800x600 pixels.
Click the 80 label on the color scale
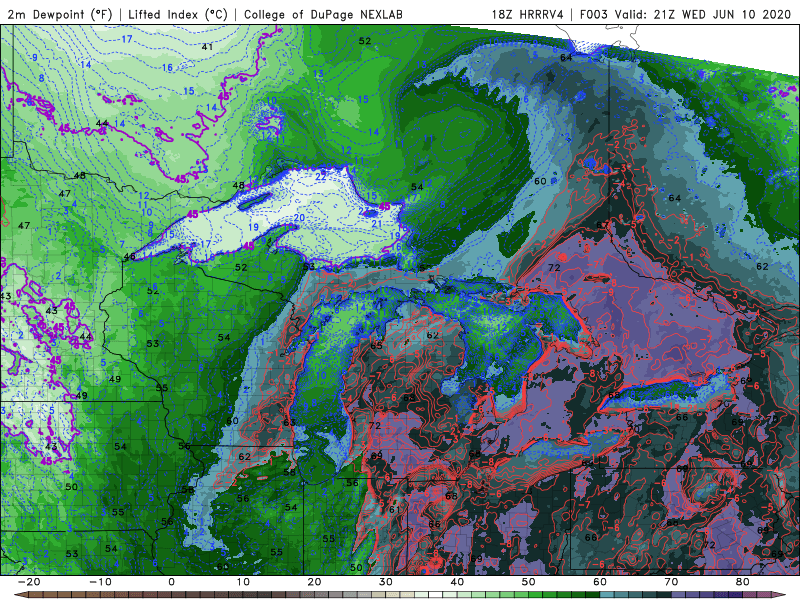(743, 582)
